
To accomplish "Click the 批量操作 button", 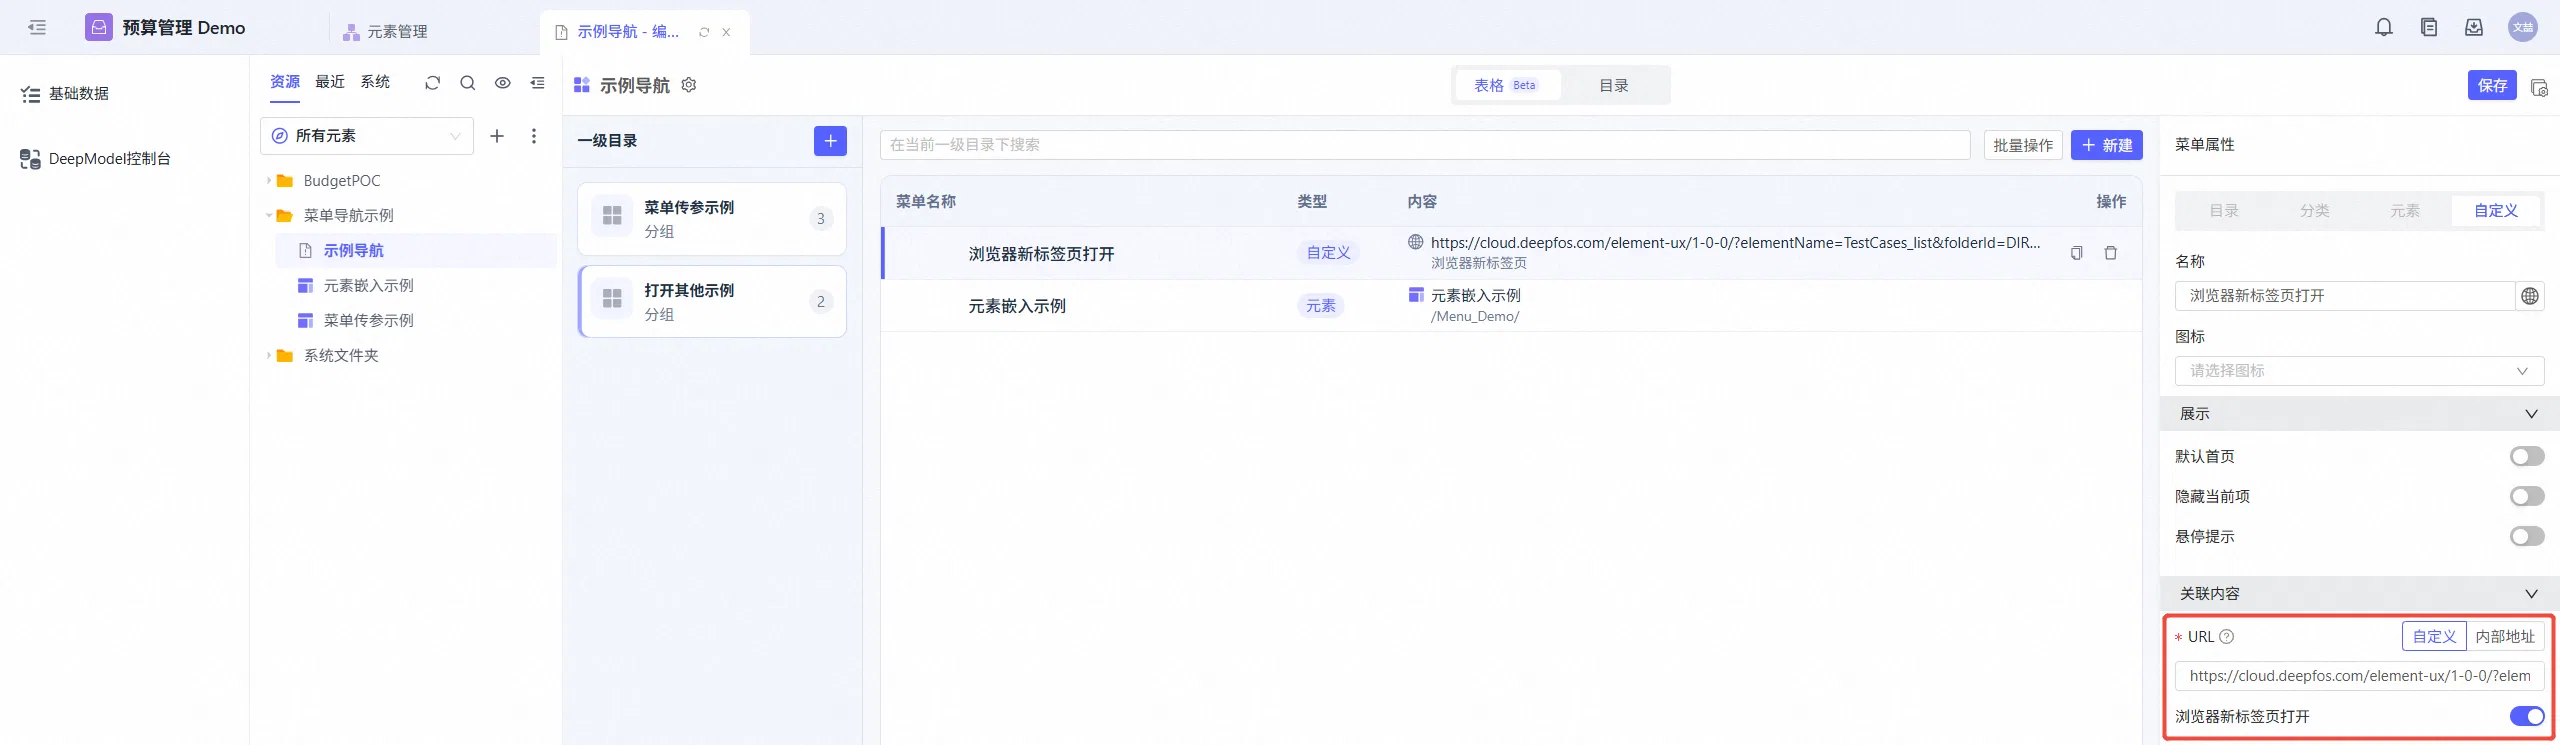I will (x=2023, y=146).
